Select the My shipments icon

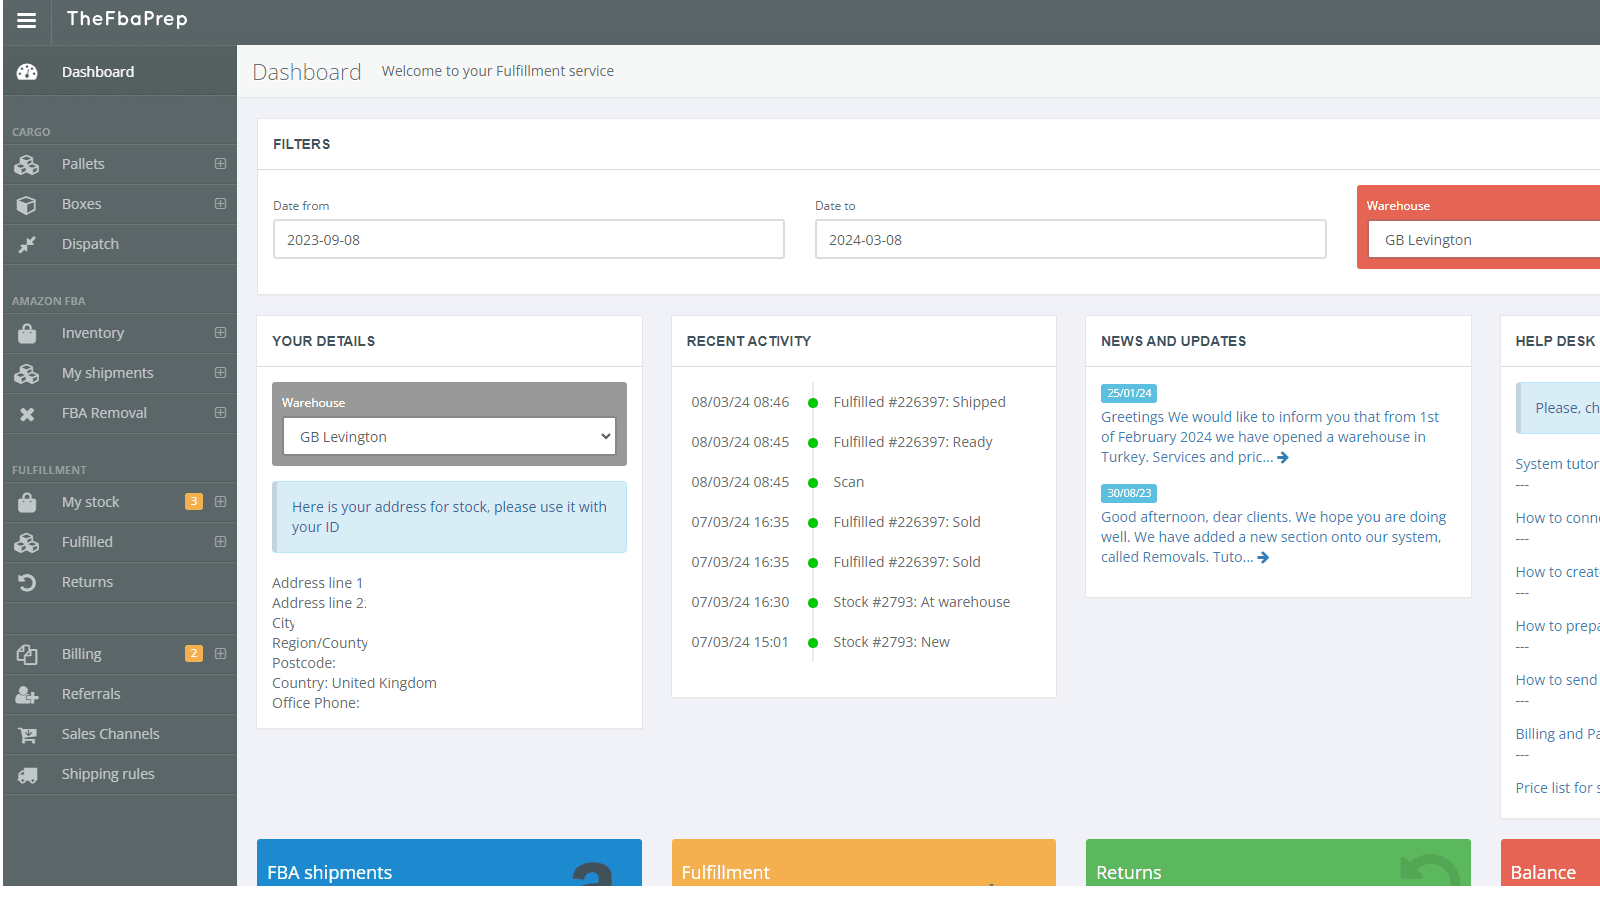[x=27, y=373]
